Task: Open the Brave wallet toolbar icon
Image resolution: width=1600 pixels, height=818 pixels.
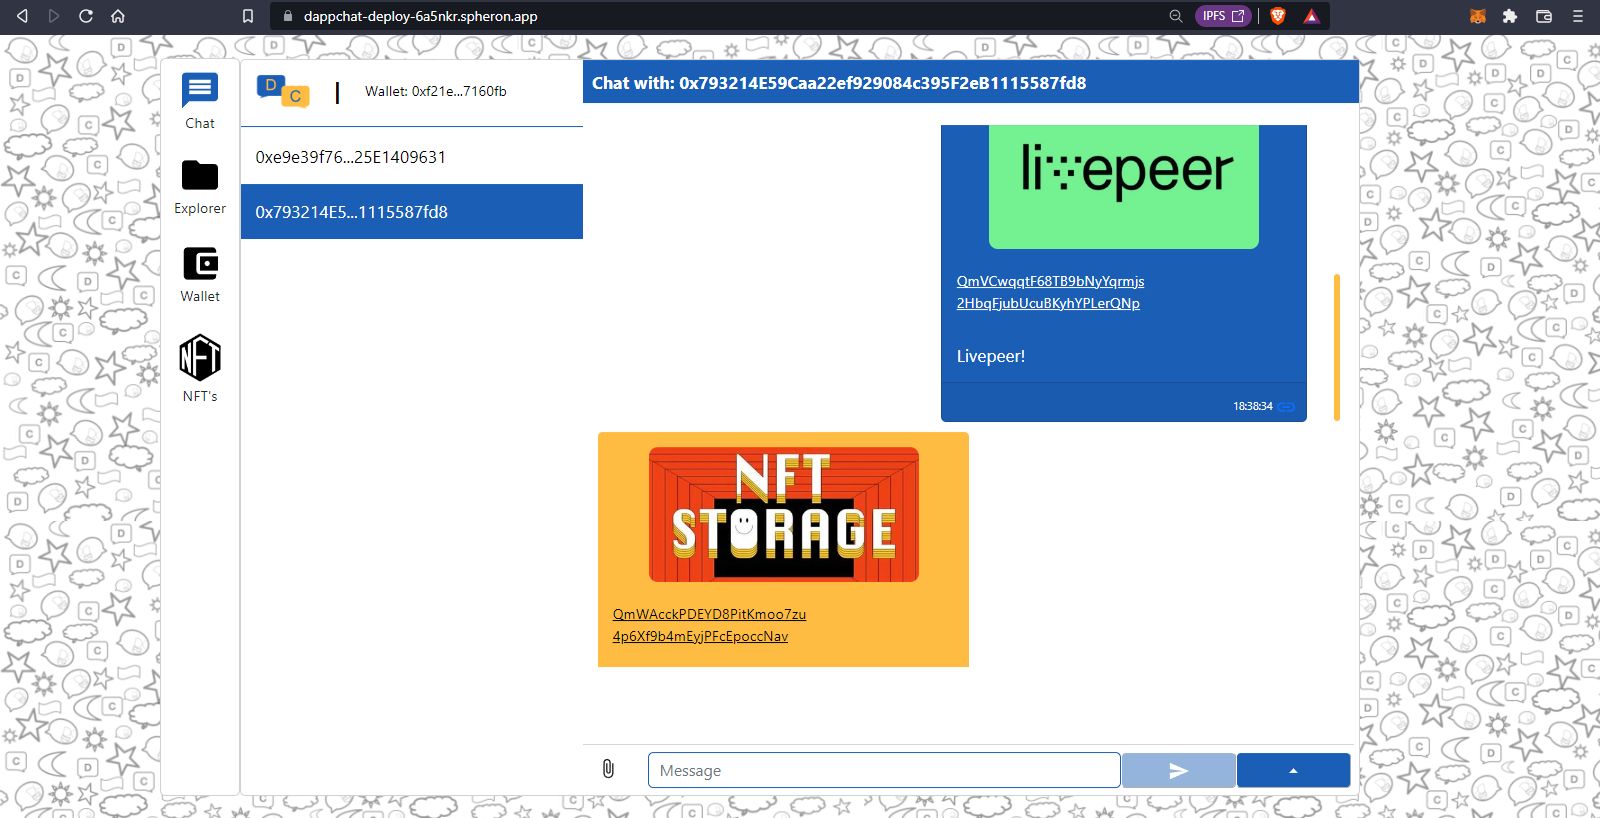Action: [1544, 16]
